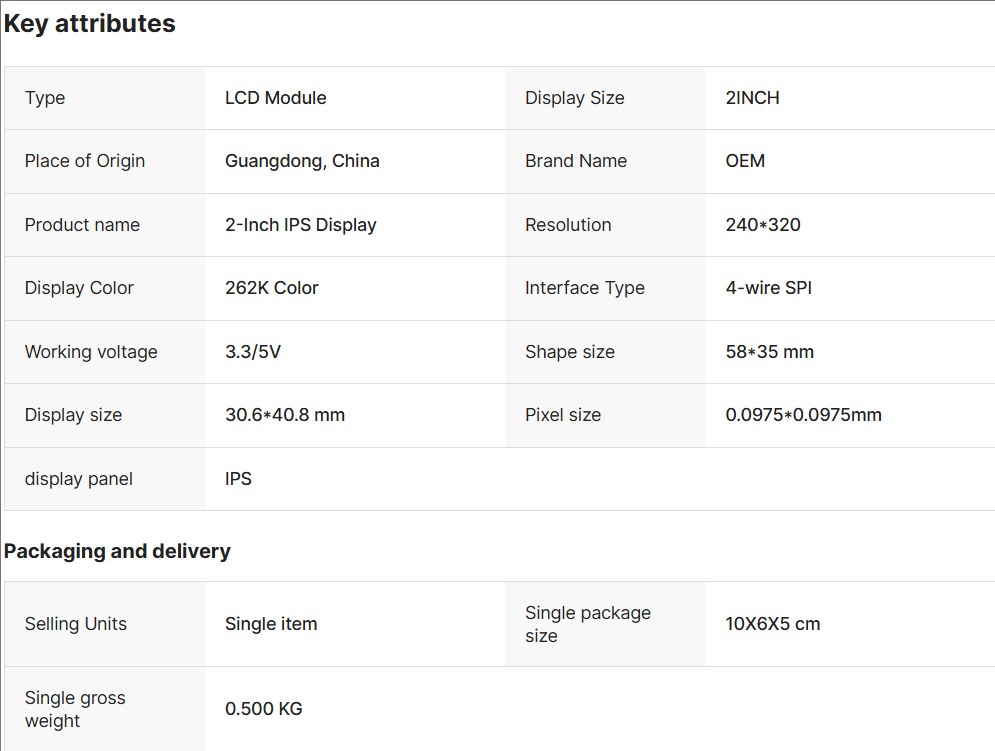Select the Display Size label cell
Screen dimensions: 995x751
(575, 98)
